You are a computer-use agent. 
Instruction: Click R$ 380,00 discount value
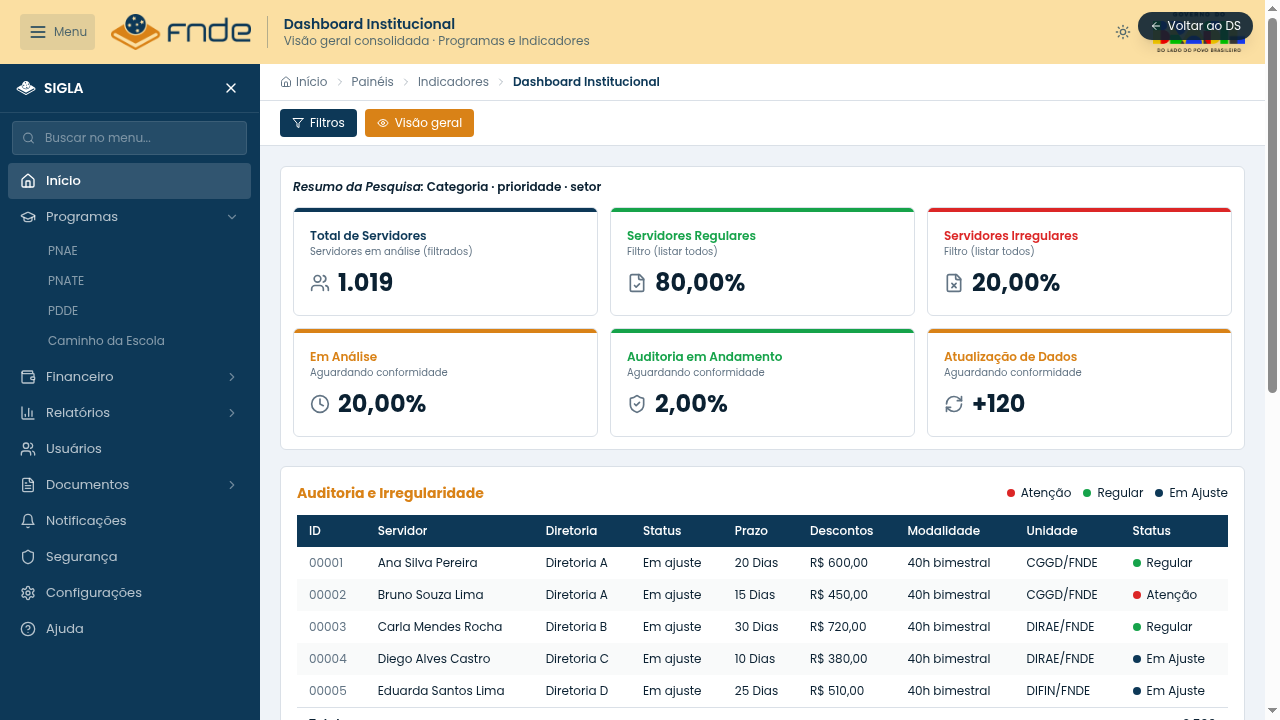(838, 659)
